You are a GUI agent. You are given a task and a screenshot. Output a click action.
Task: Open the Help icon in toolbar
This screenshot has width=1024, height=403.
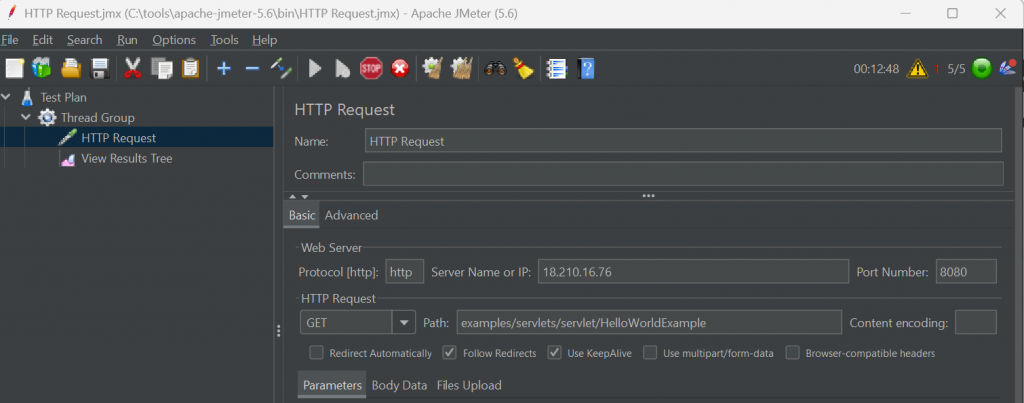click(586, 68)
